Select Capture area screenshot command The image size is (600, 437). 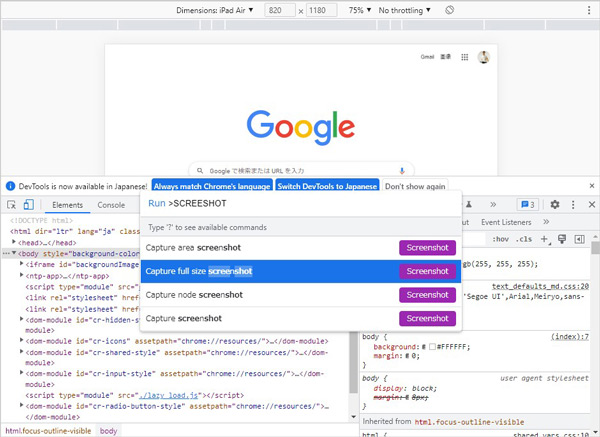pyautogui.click(x=301, y=248)
